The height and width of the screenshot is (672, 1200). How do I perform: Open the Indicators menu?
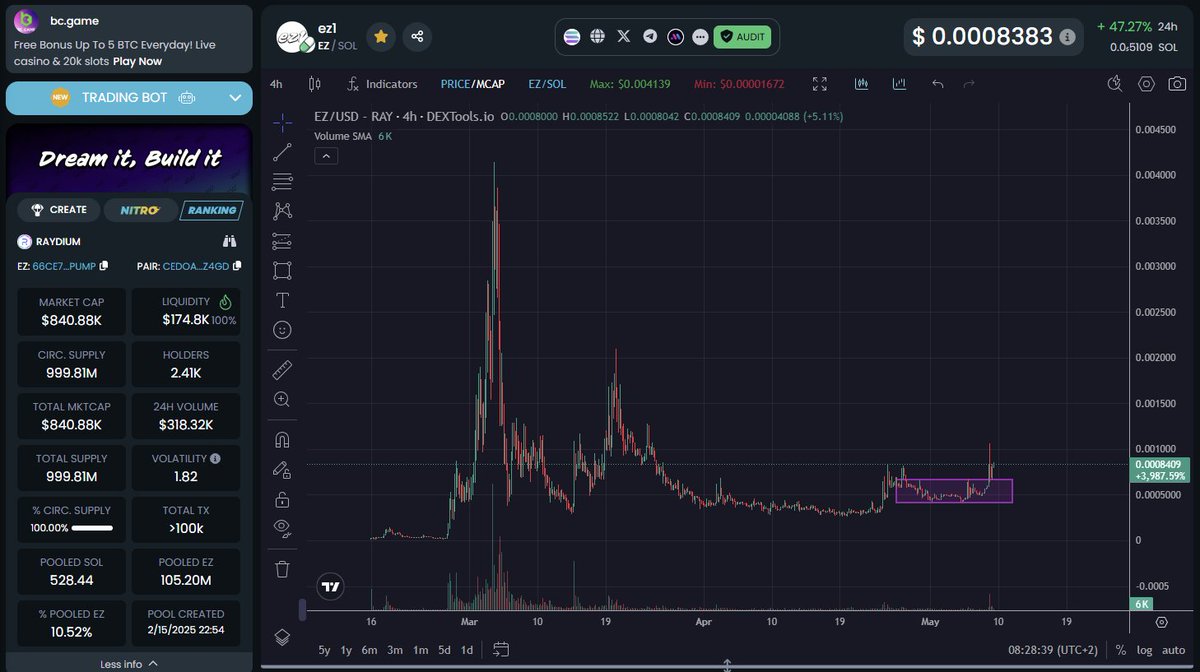click(x=381, y=84)
